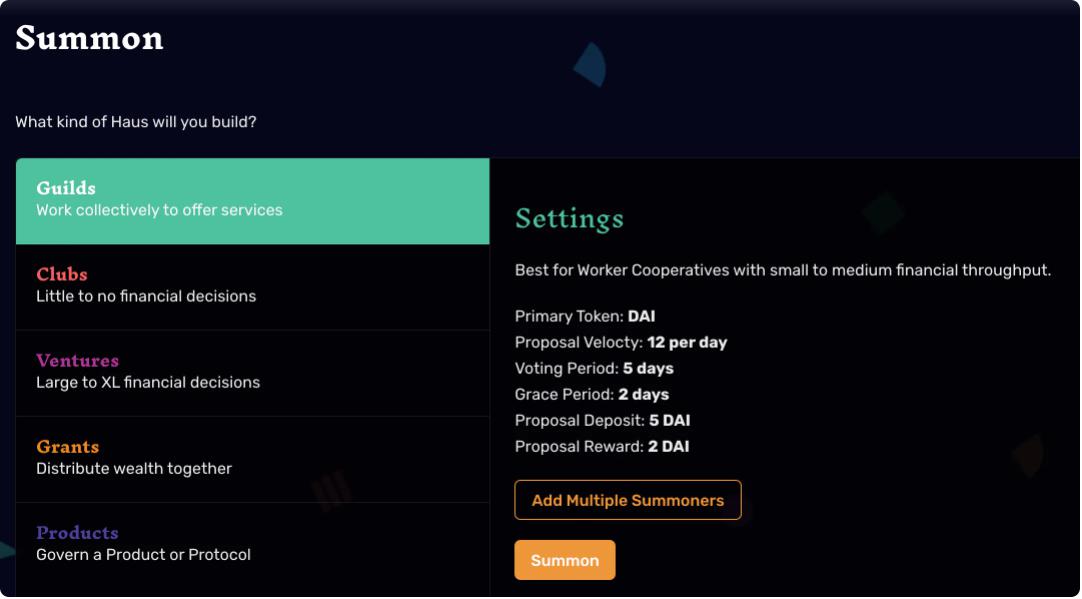Click the 'Little to no financial decisions' subtitle
Viewport: 1082px width, 599px height.
point(146,296)
